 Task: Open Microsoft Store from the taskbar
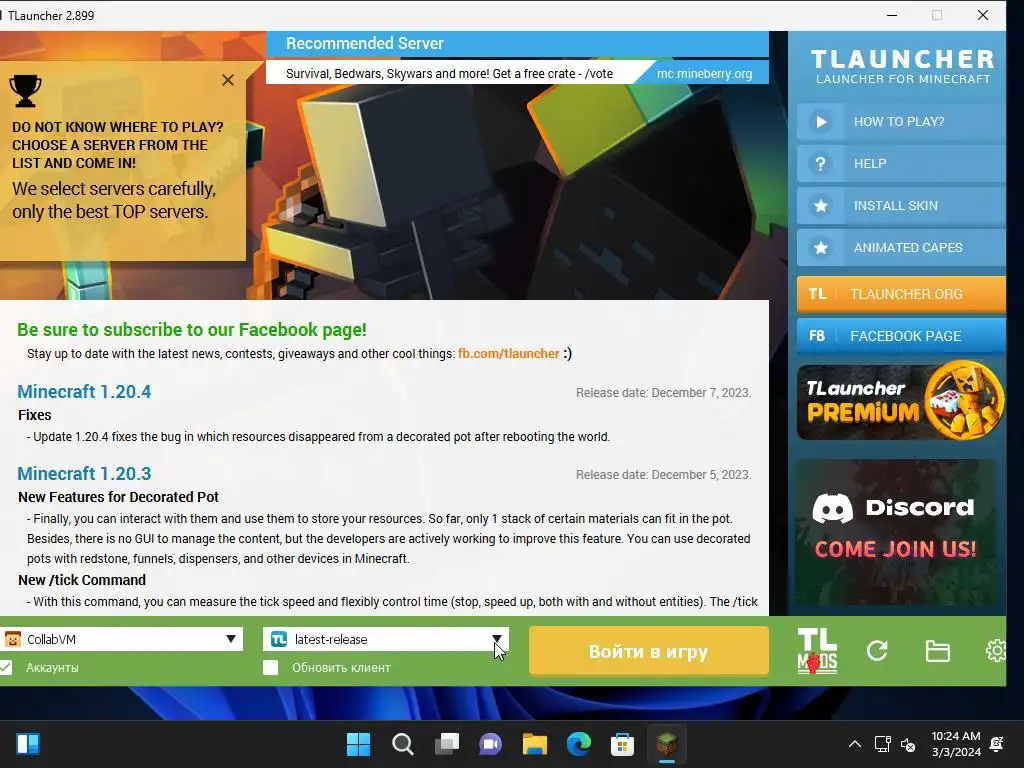click(x=622, y=744)
